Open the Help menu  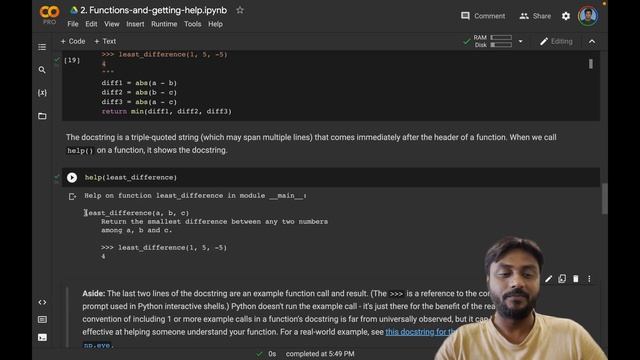(216, 24)
